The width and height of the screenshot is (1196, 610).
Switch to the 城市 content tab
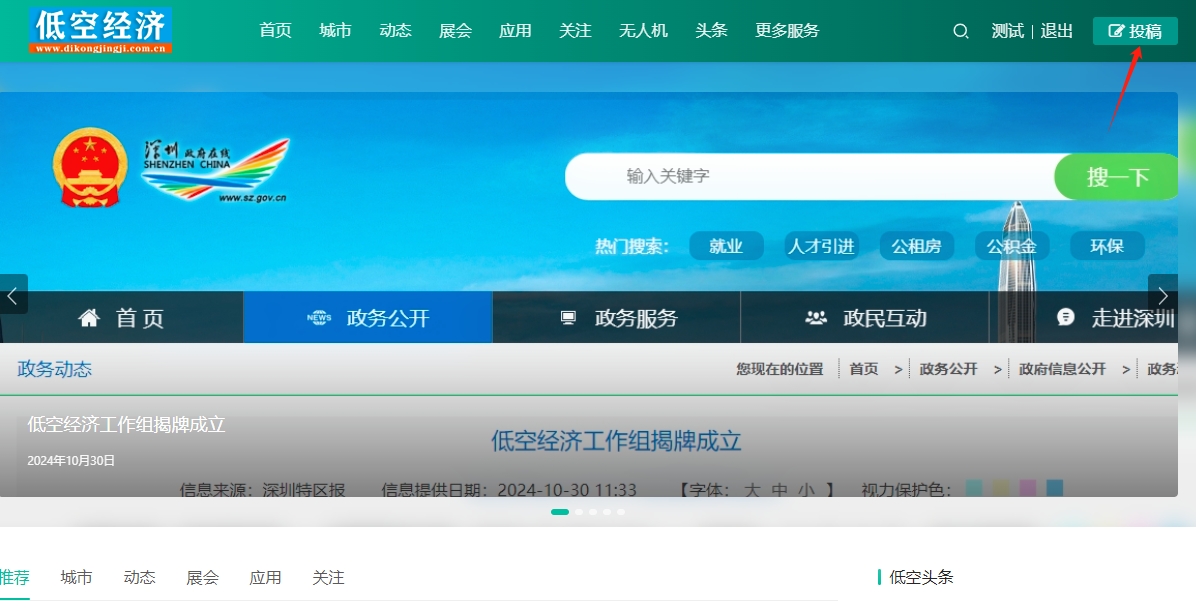[76, 577]
